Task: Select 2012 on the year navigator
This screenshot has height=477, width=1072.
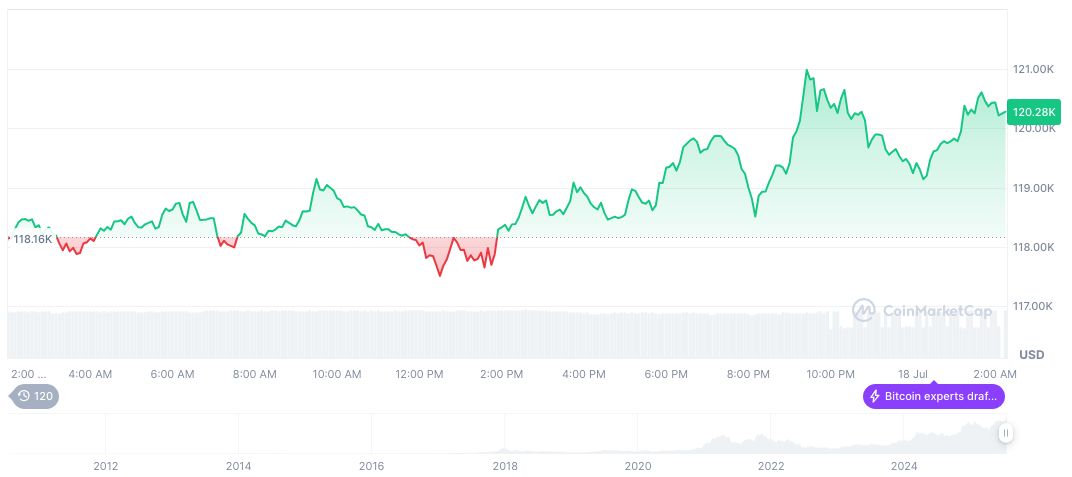Action: pyautogui.click(x=106, y=466)
